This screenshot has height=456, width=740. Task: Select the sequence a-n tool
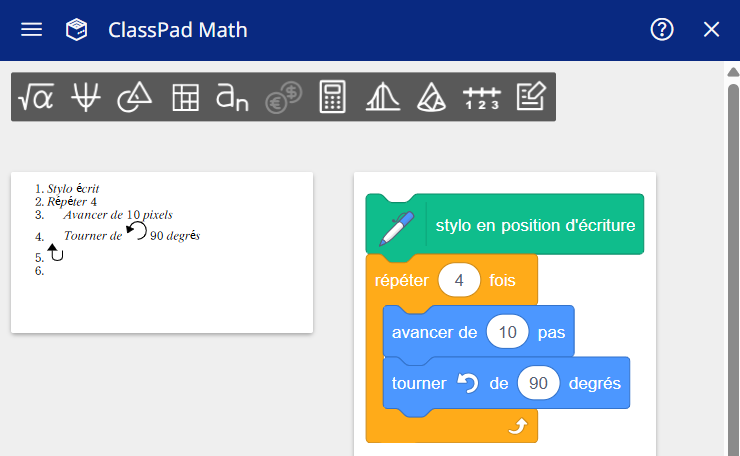pos(232,97)
